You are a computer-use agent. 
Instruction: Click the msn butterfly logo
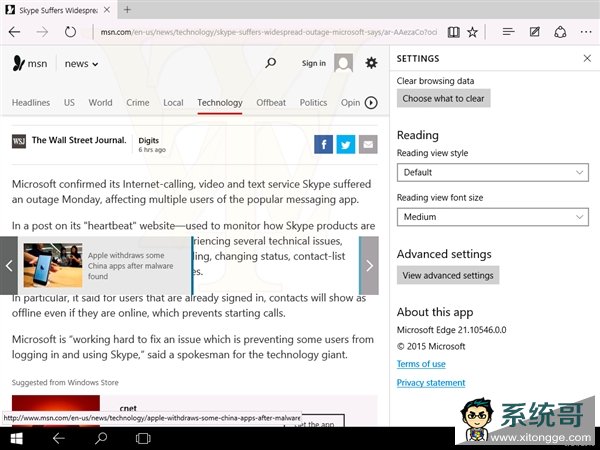coord(18,63)
